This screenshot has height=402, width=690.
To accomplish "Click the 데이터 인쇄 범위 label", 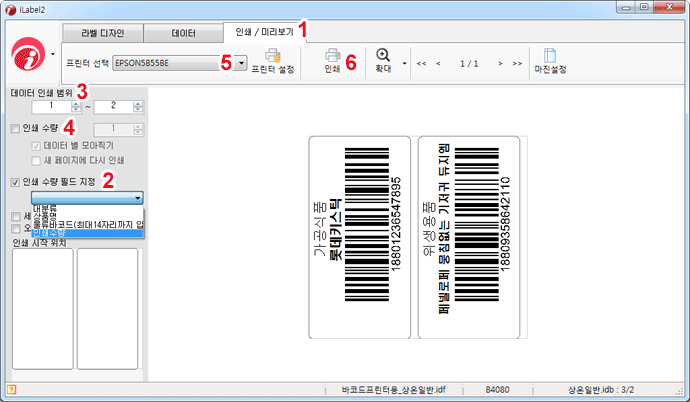I will tap(41, 93).
